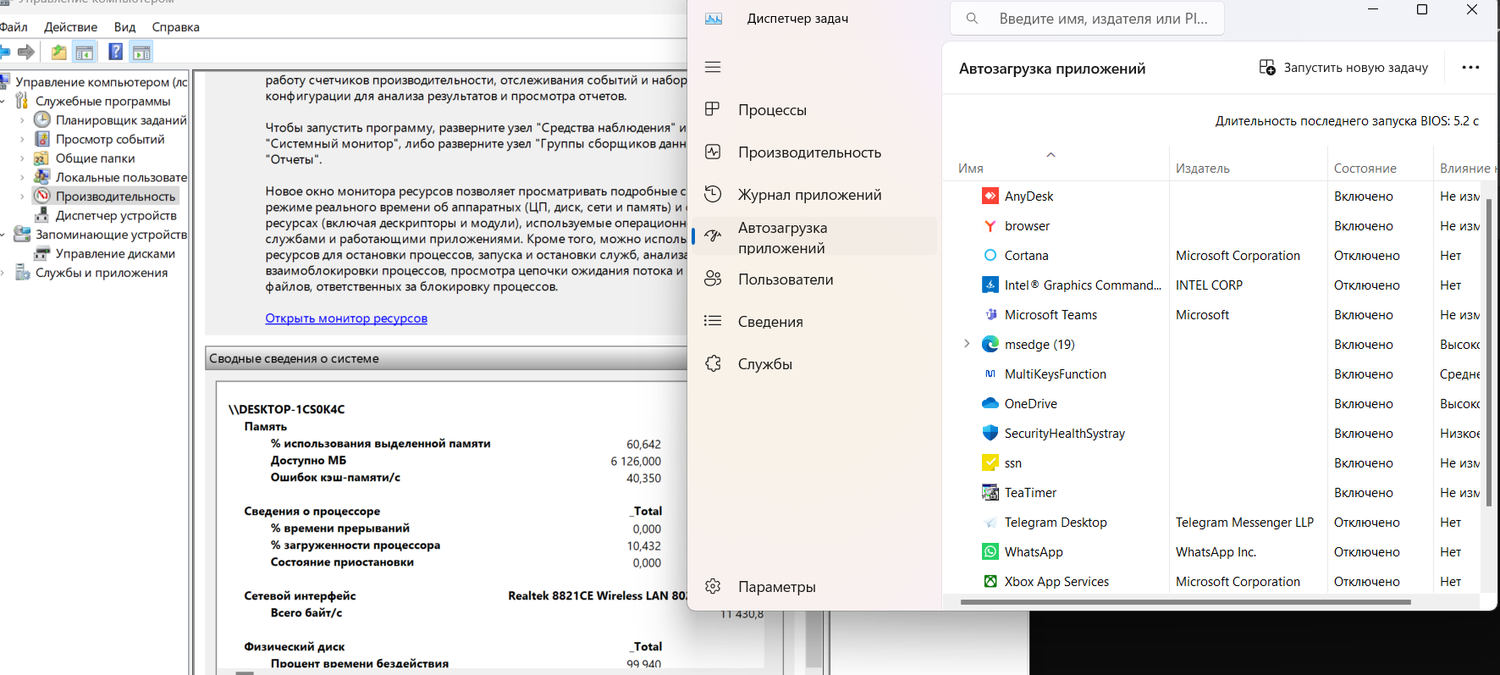The image size is (1500, 675).
Task: Open the Details section in Task Manager
Action: pyautogui.click(x=768, y=321)
